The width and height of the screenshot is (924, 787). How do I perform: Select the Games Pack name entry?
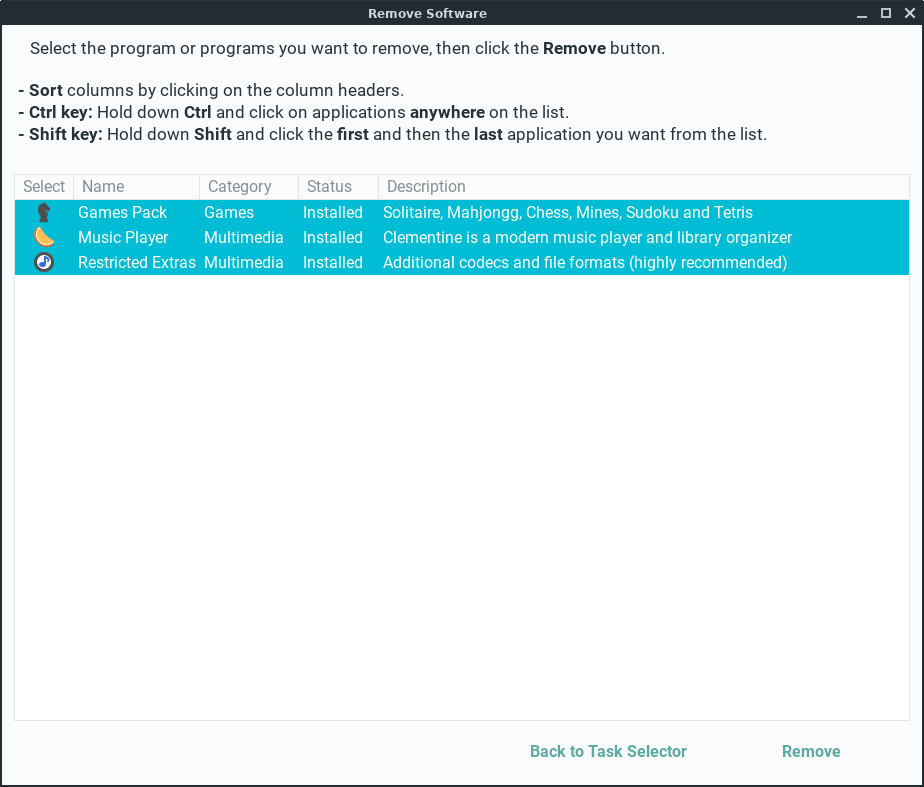pos(123,212)
